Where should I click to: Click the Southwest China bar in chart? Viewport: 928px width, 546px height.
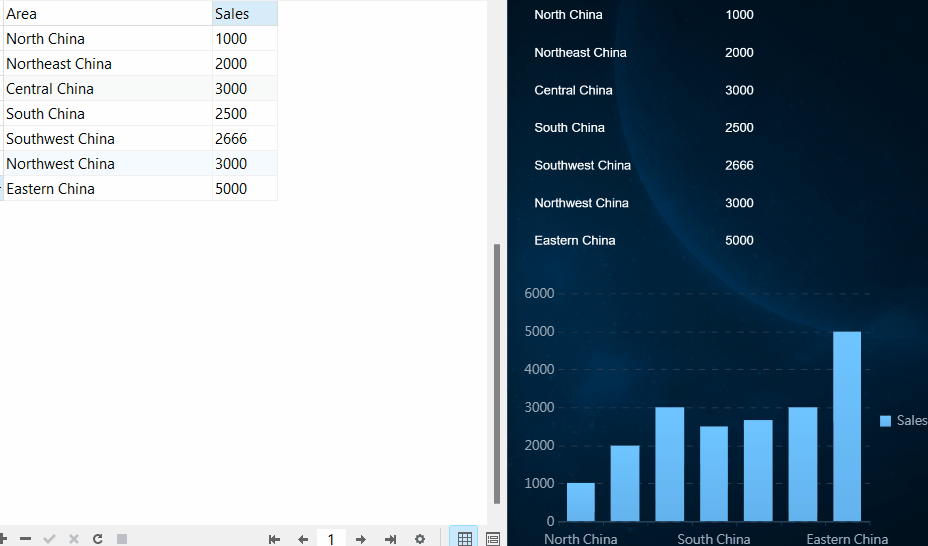point(758,471)
